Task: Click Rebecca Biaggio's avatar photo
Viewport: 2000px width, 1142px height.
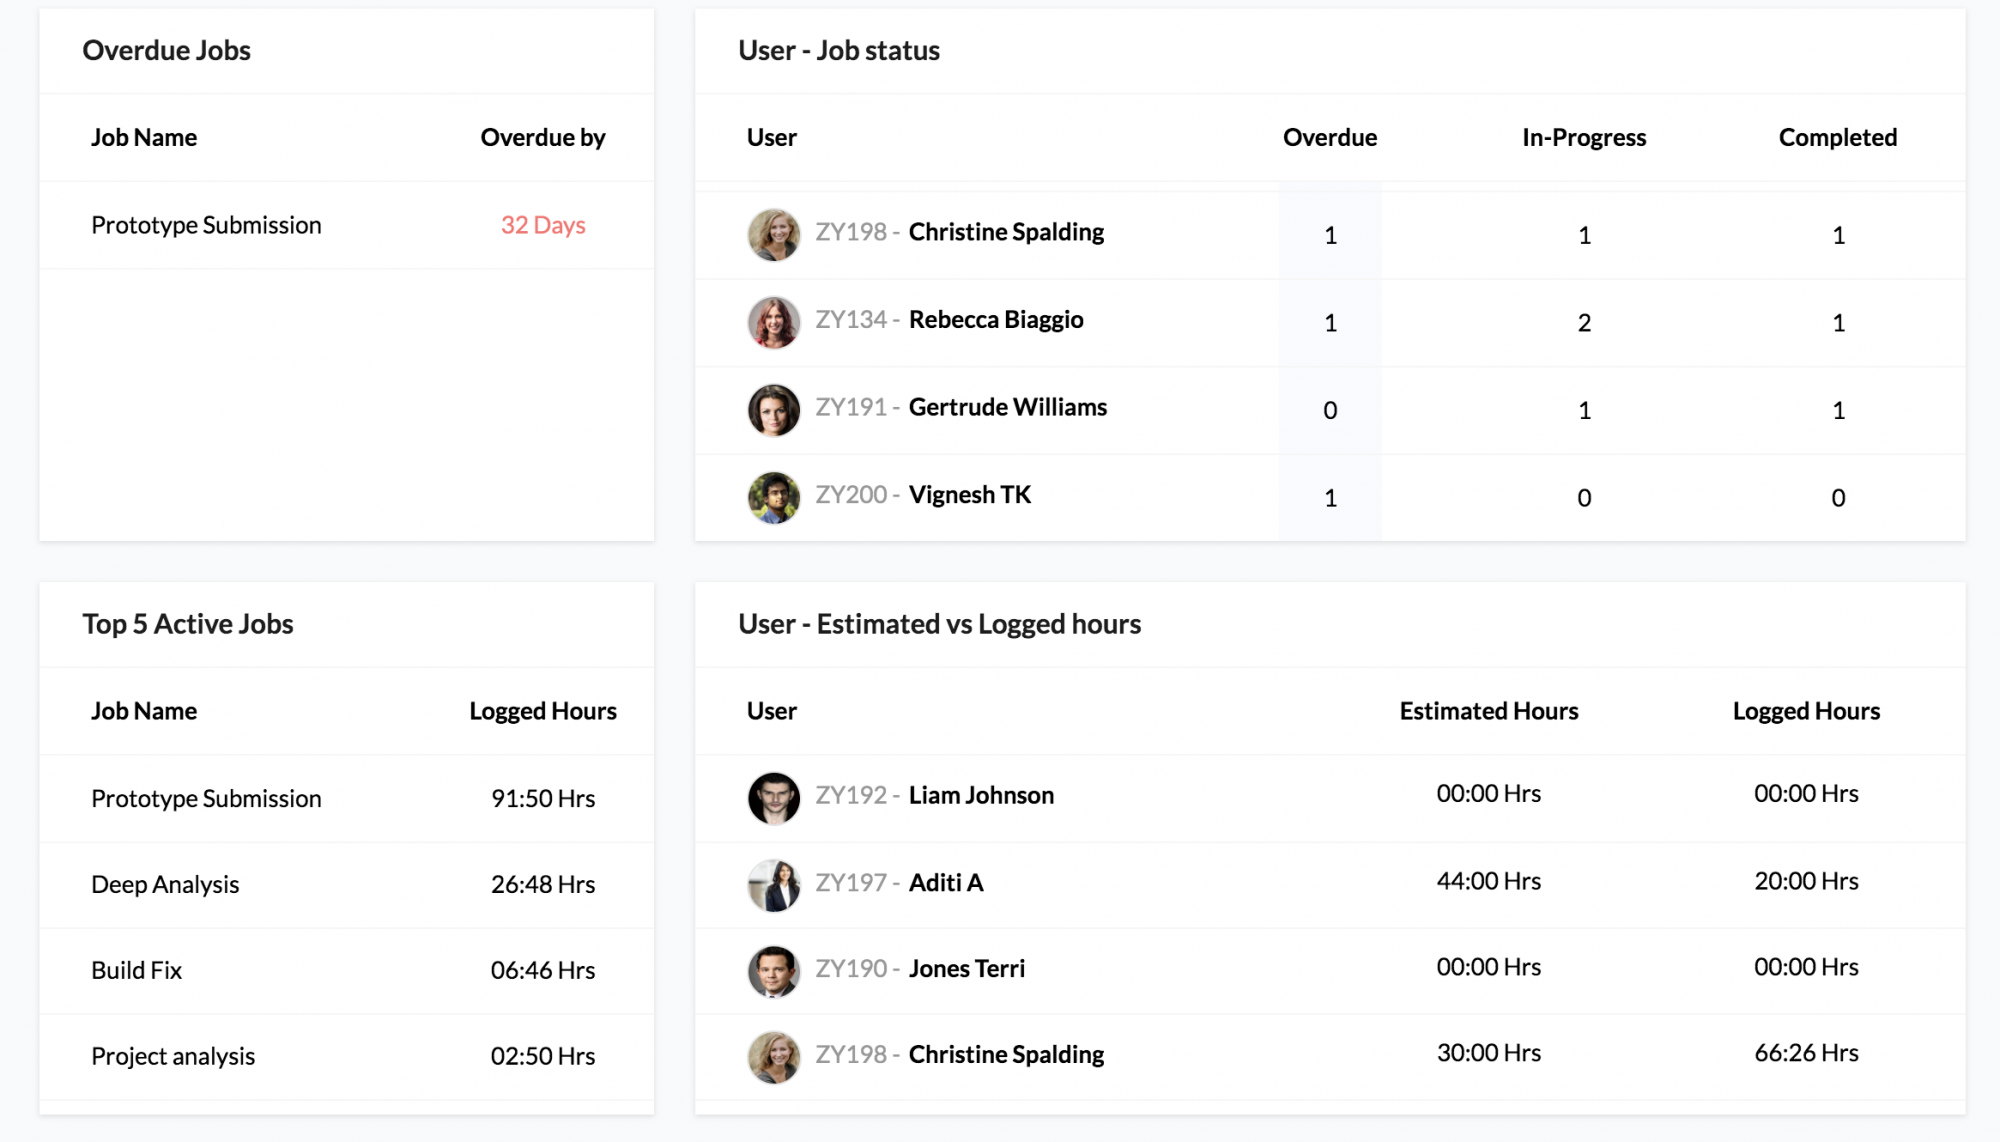Action: (774, 322)
